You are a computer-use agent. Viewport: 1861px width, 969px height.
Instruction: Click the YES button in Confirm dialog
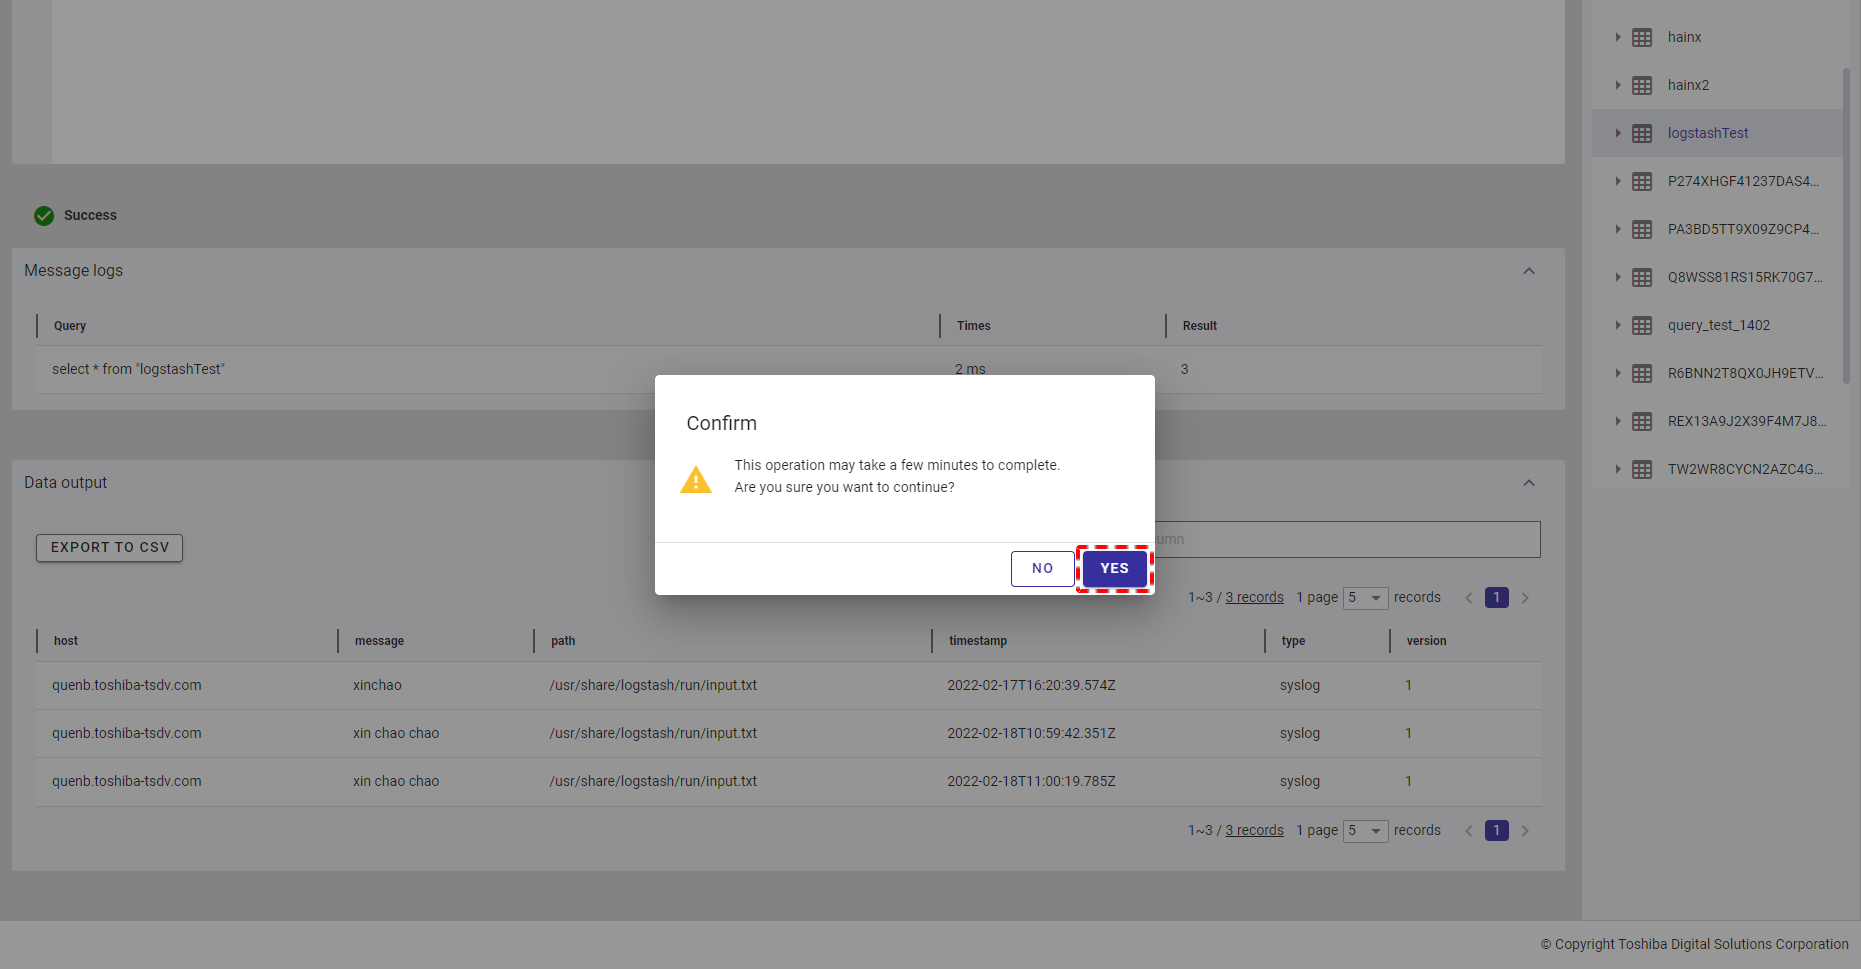point(1114,568)
